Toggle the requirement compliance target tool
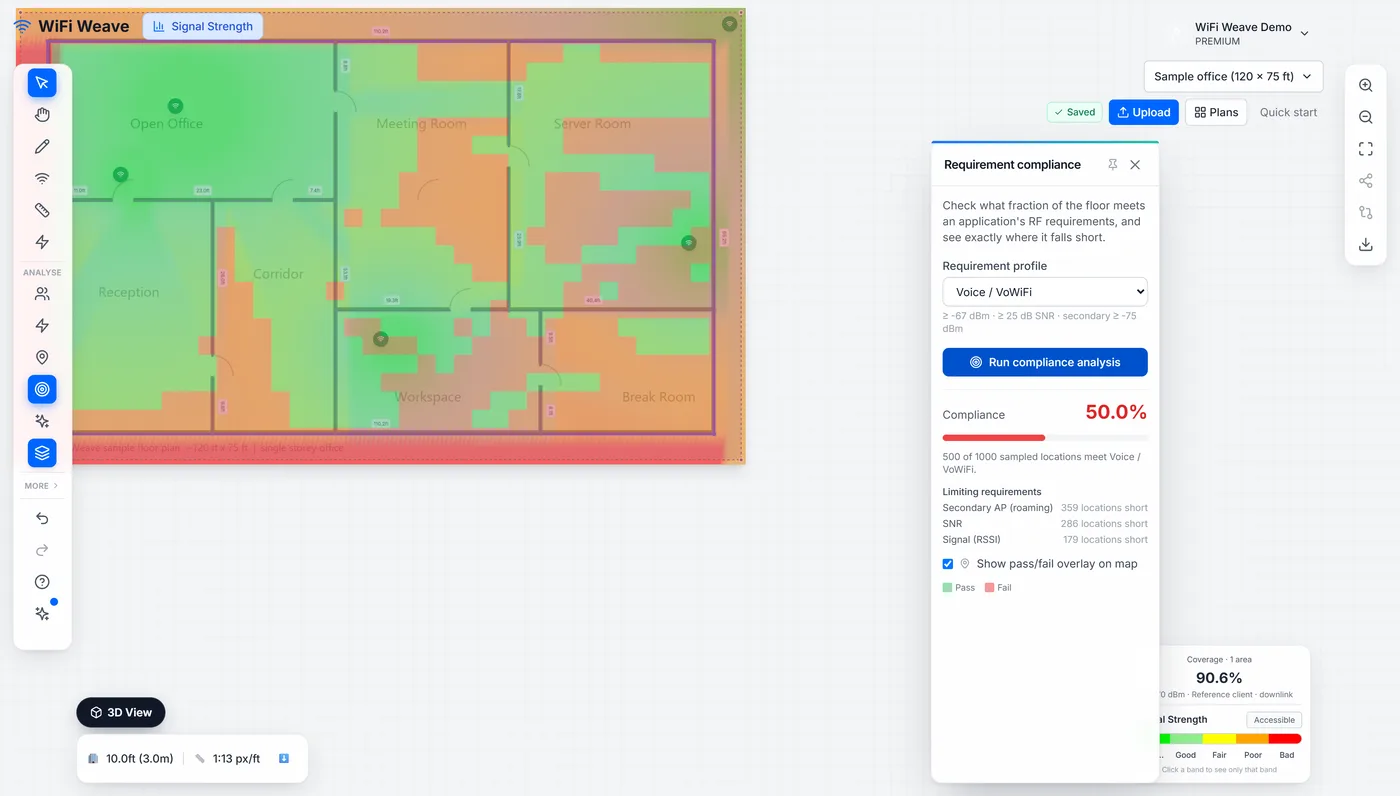Screen dimensions: 1400x796 42,389
